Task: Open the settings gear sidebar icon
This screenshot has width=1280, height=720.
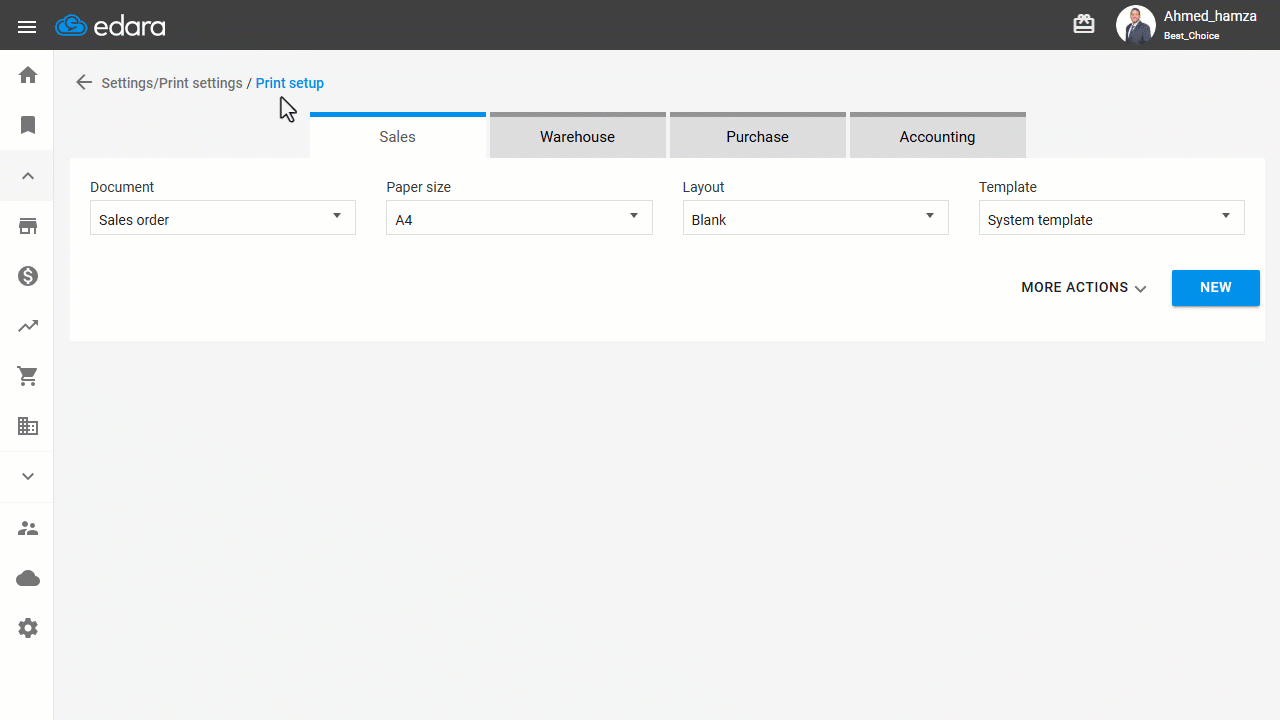Action: coord(28,628)
